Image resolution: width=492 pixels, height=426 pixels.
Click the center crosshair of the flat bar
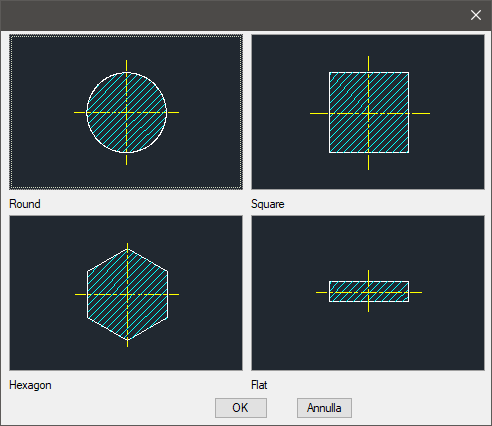(368, 292)
